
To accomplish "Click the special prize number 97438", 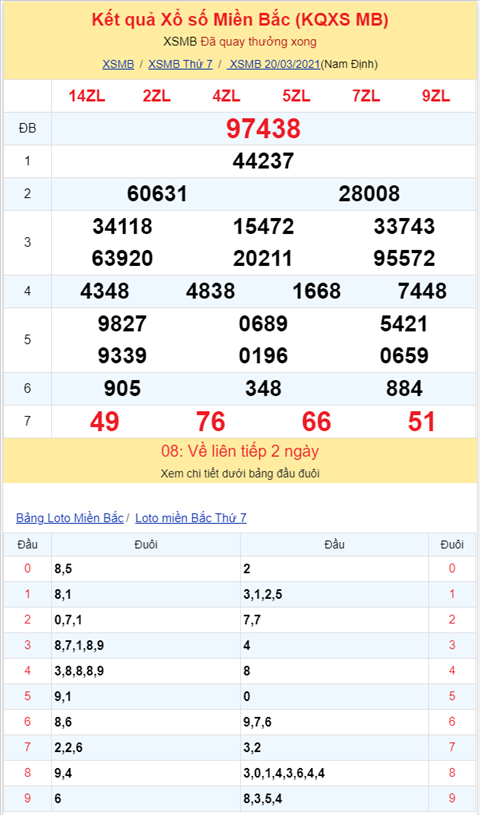I will coord(263,128).
